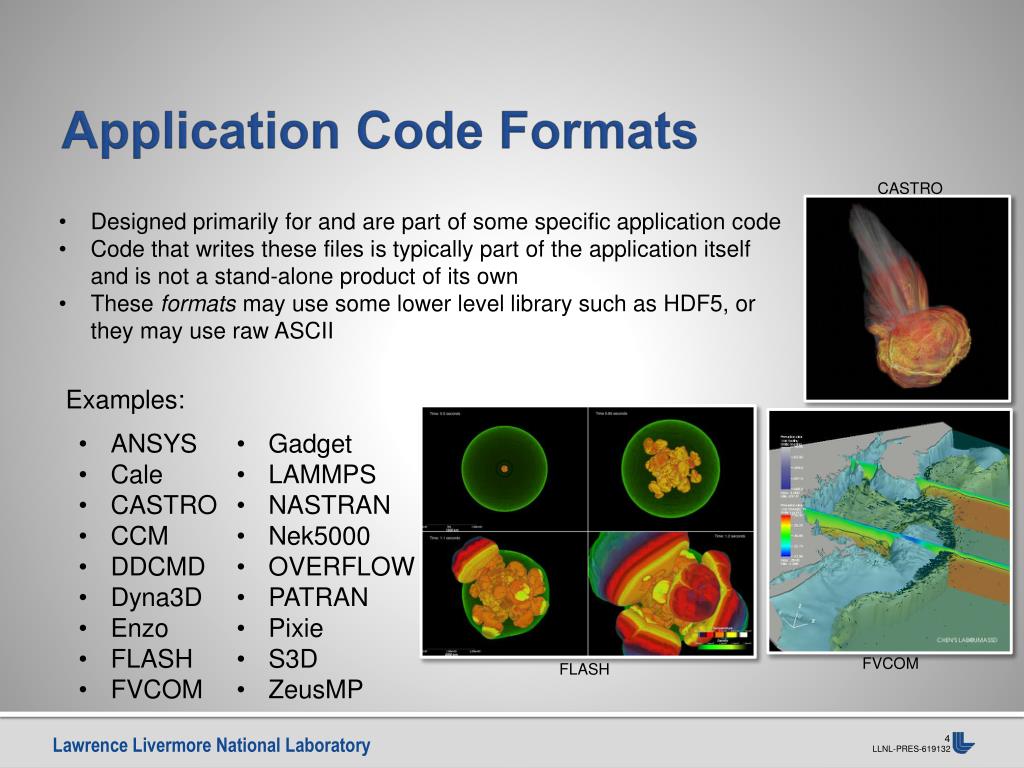Select FVCOM in the examples list

tap(157, 690)
